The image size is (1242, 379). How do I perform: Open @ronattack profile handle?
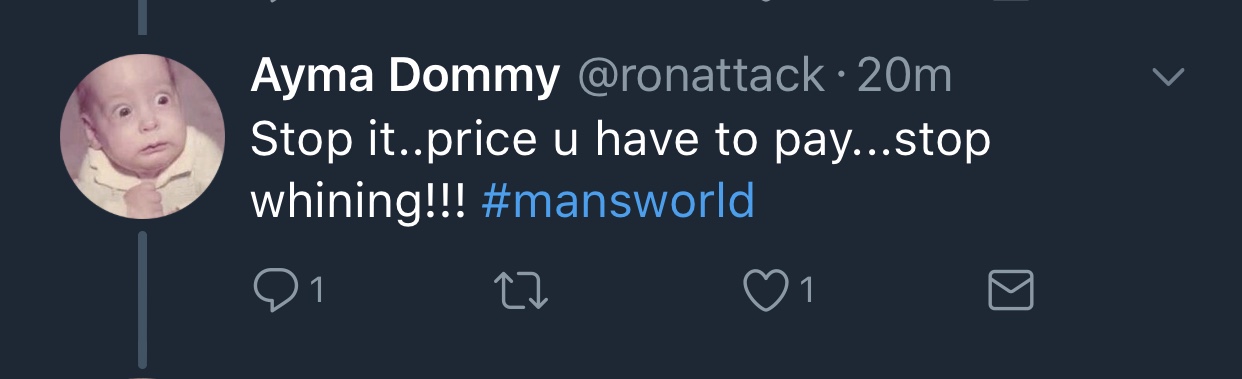tap(703, 77)
